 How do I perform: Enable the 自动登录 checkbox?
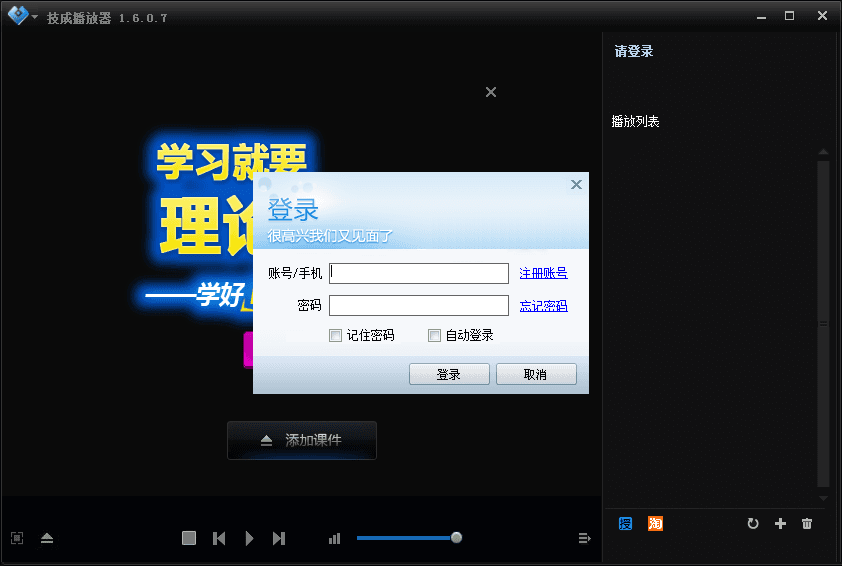pos(434,336)
